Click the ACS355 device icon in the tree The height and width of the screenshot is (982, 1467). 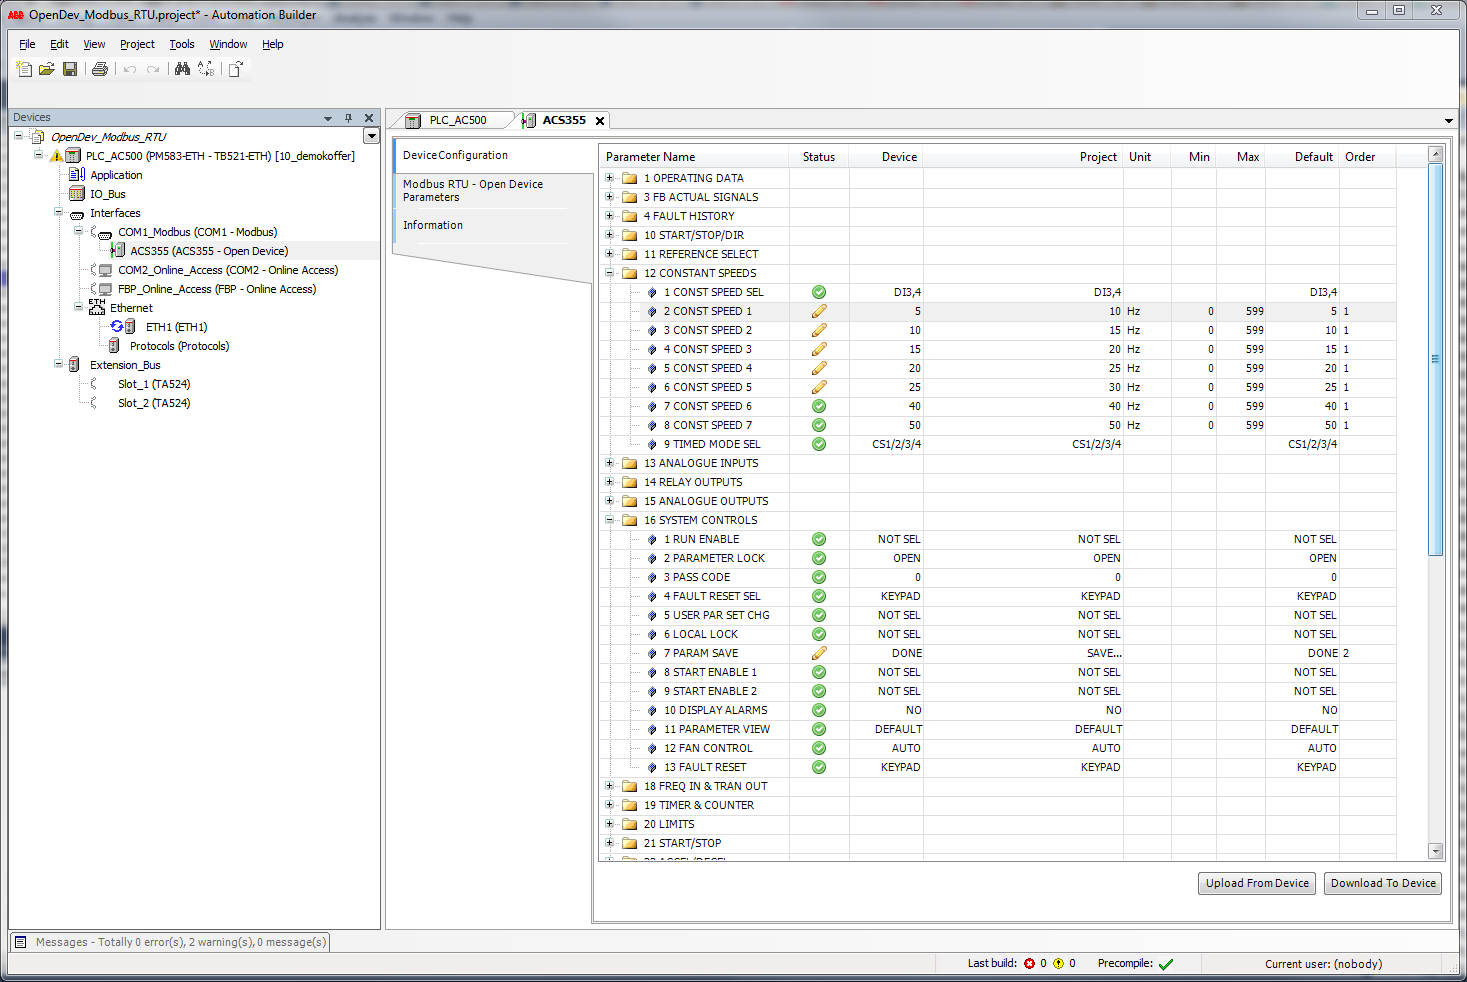click(x=118, y=251)
